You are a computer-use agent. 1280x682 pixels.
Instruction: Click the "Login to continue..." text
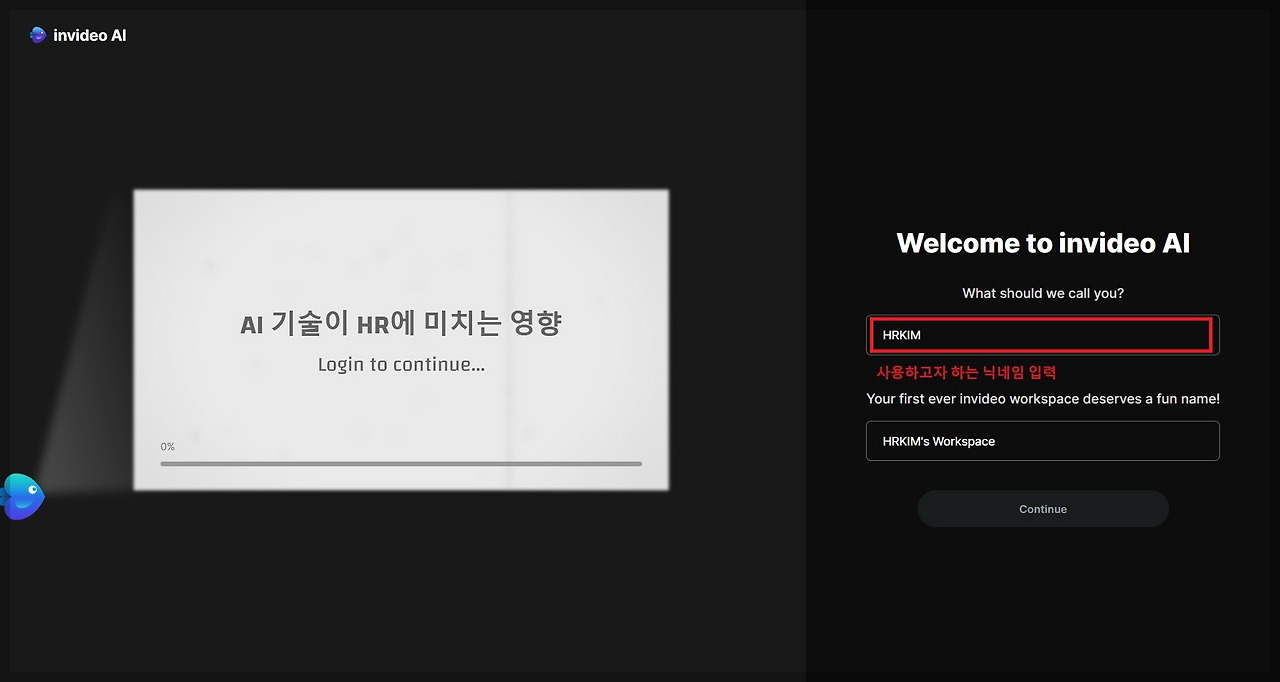point(401,365)
